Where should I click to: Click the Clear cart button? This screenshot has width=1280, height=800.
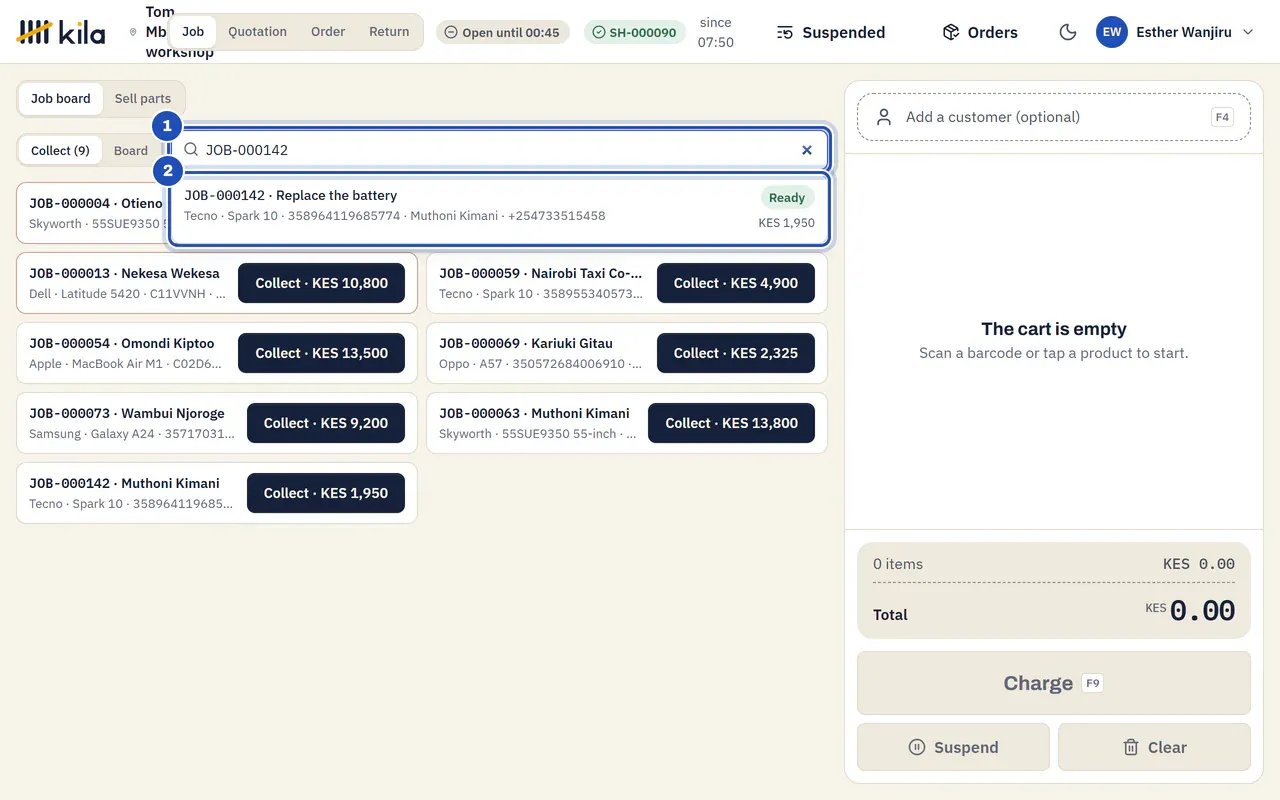[x=1154, y=747]
